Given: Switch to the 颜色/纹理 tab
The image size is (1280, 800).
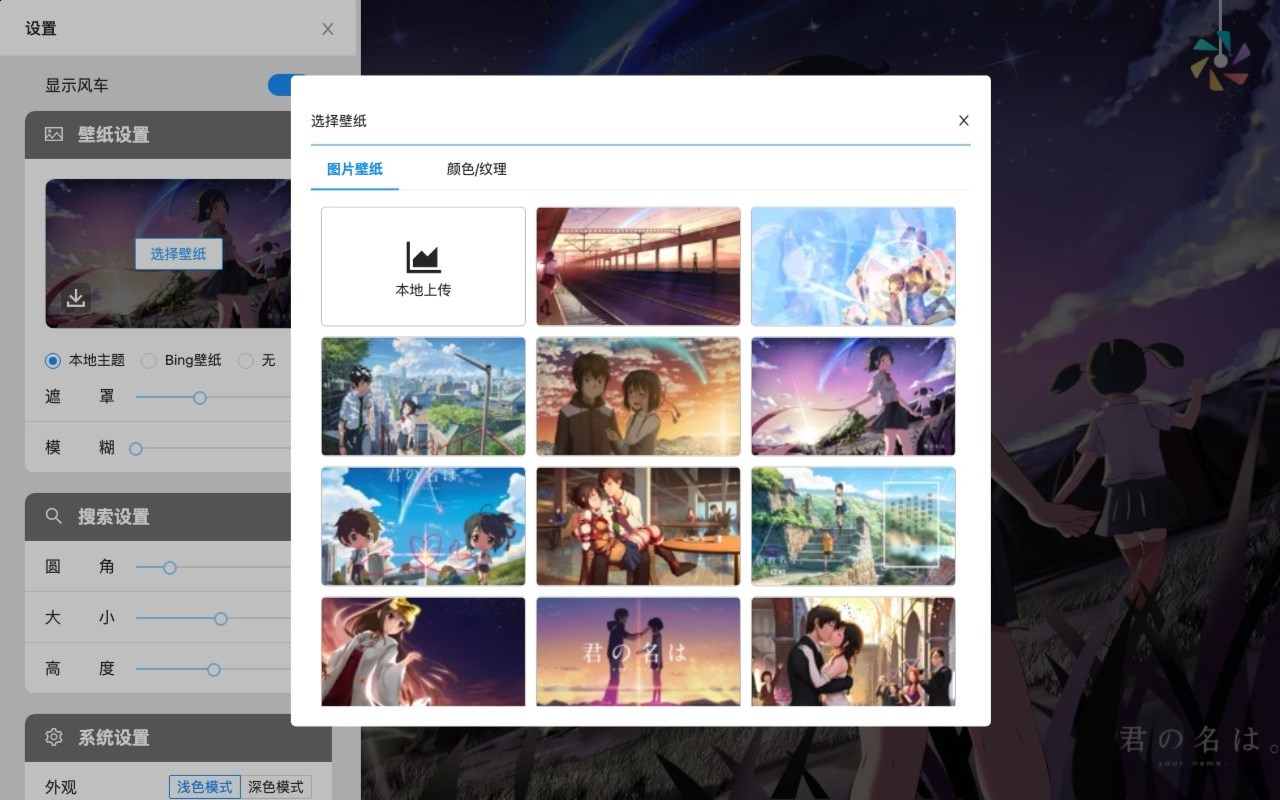Looking at the screenshot, I should (x=477, y=169).
